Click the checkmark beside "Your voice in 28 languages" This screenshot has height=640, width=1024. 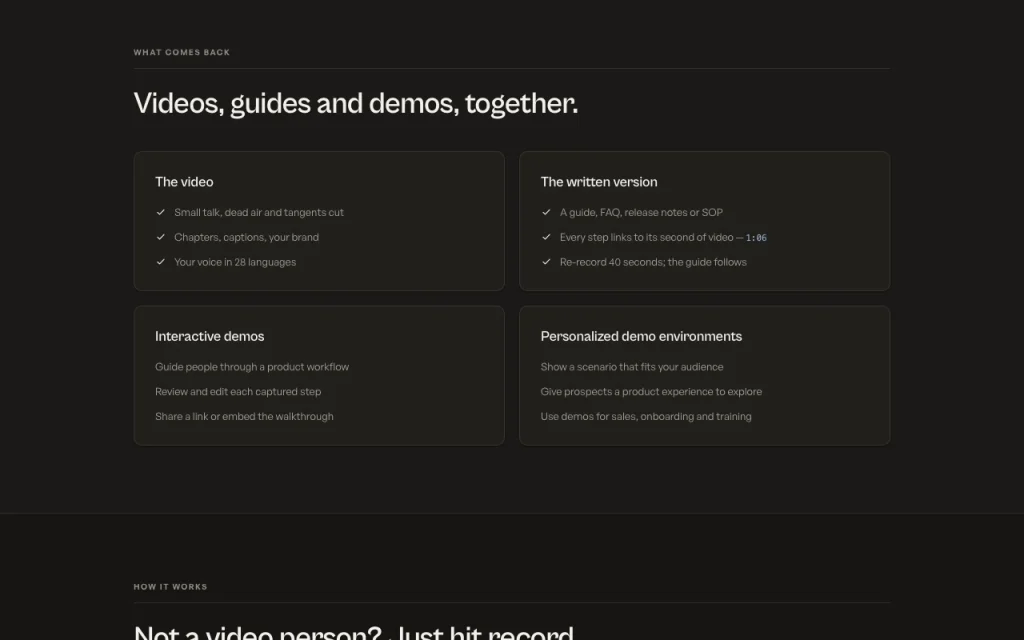tap(161, 262)
